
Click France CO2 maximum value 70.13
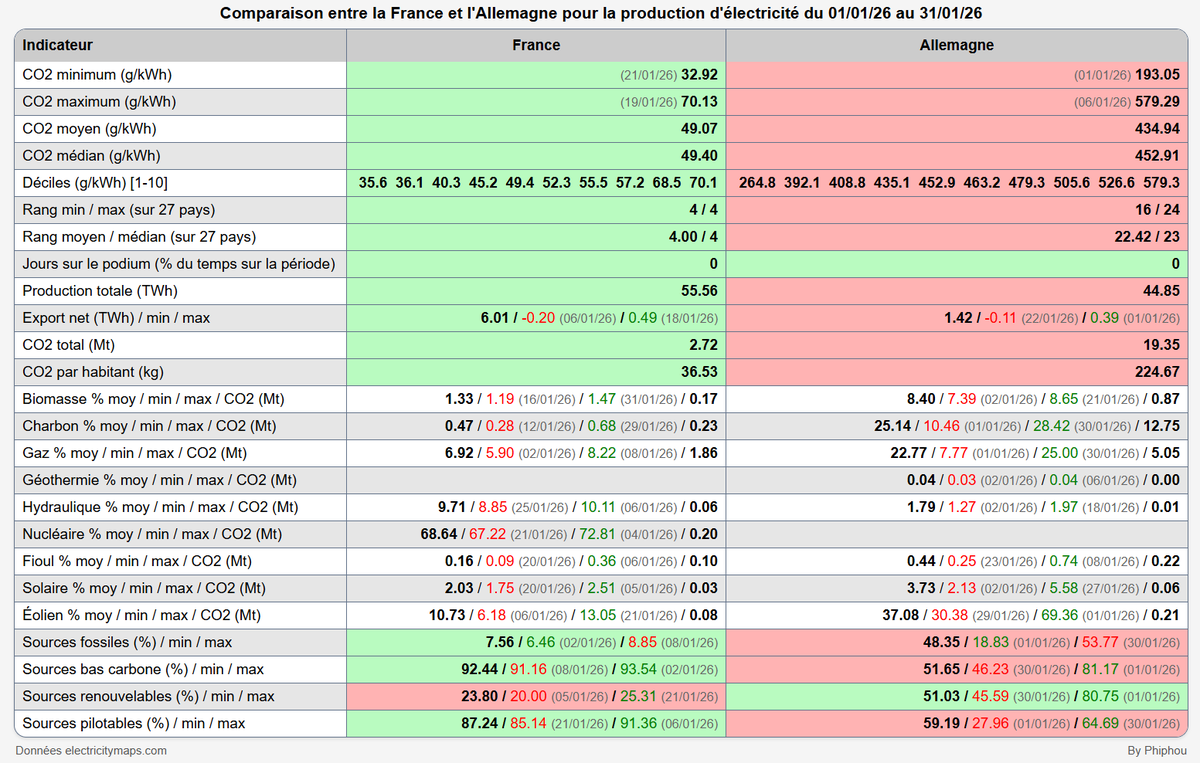700,101
